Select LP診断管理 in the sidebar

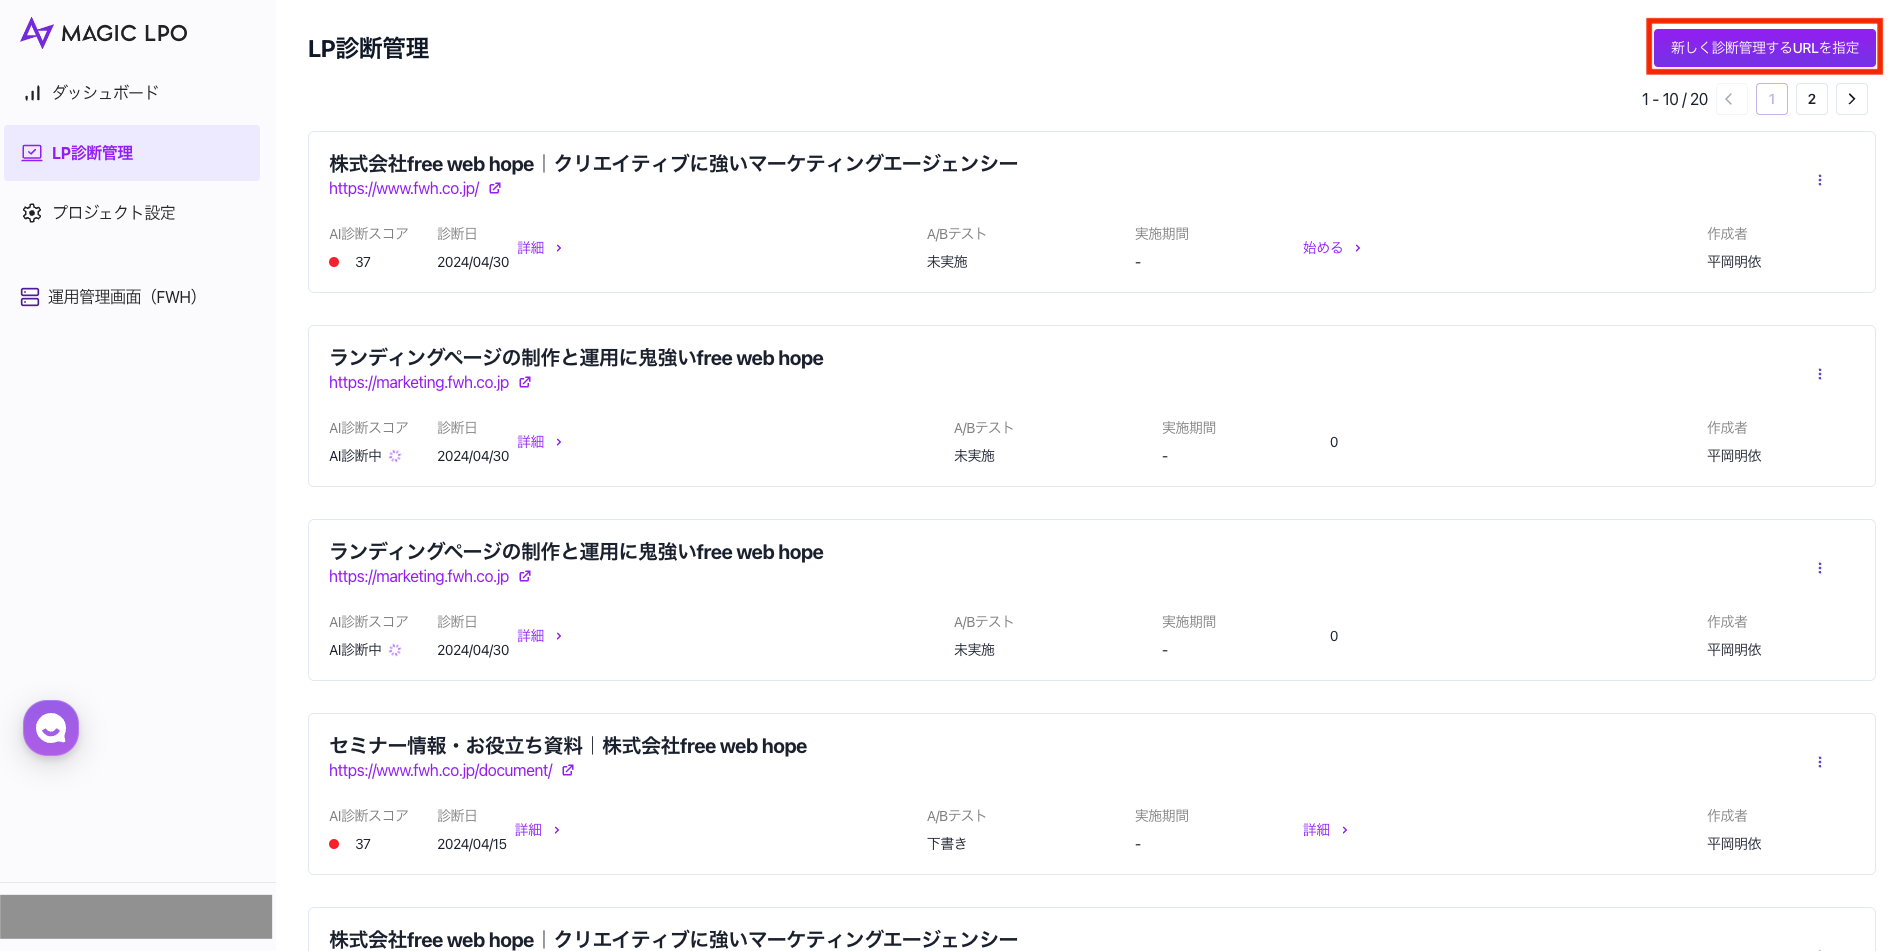(x=132, y=153)
